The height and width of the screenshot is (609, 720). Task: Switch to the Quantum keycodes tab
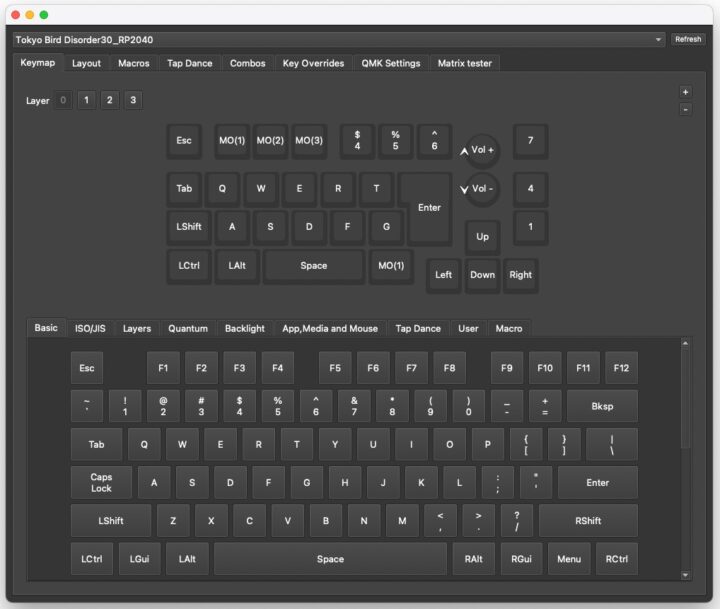tap(188, 328)
